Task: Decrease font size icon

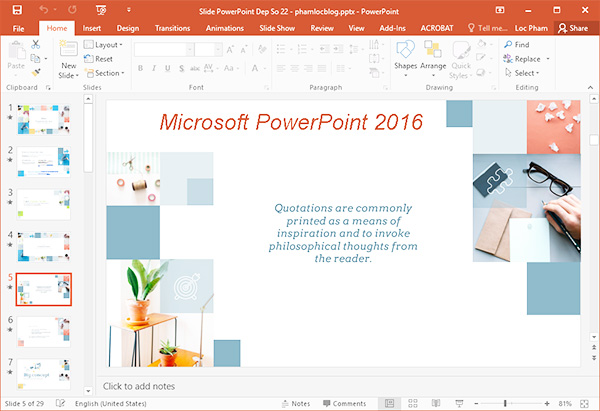Action: point(244,49)
